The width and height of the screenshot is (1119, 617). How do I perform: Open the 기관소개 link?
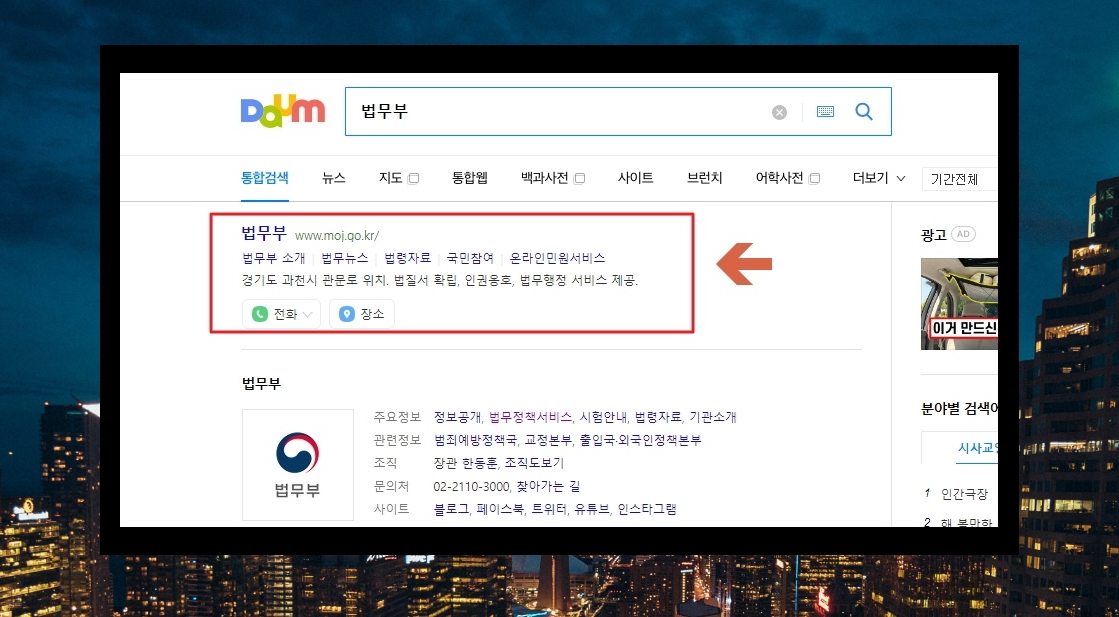pos(712,417)
